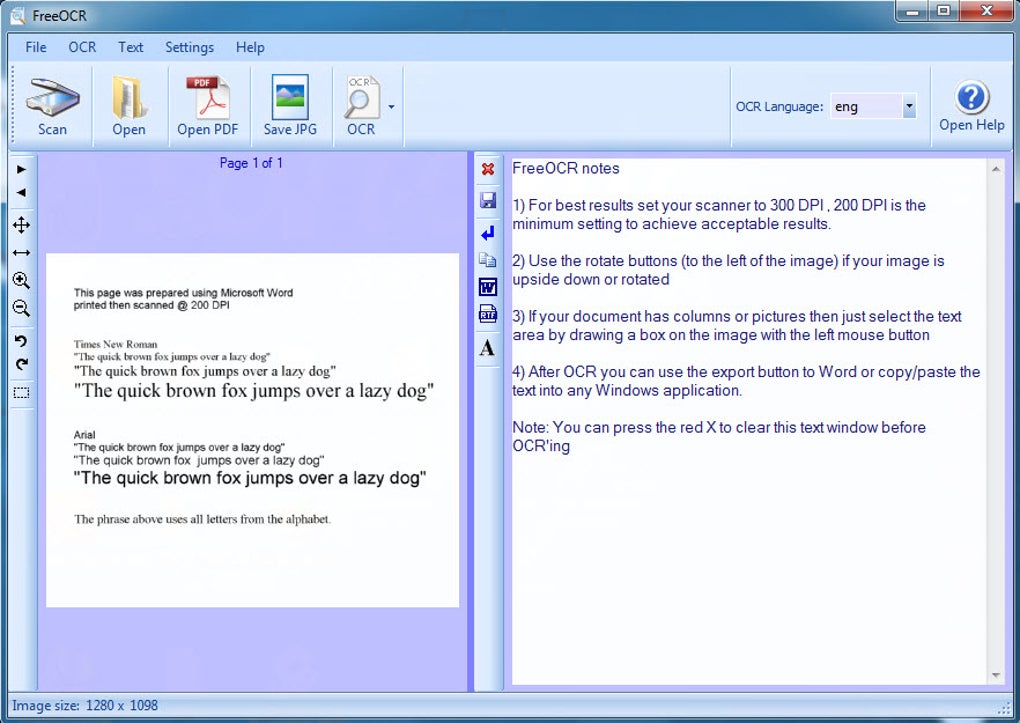The width and height of the screenshot is (1020, 723).
Task: Close the FreeOCR window
Action: click(x=986, y=11)
